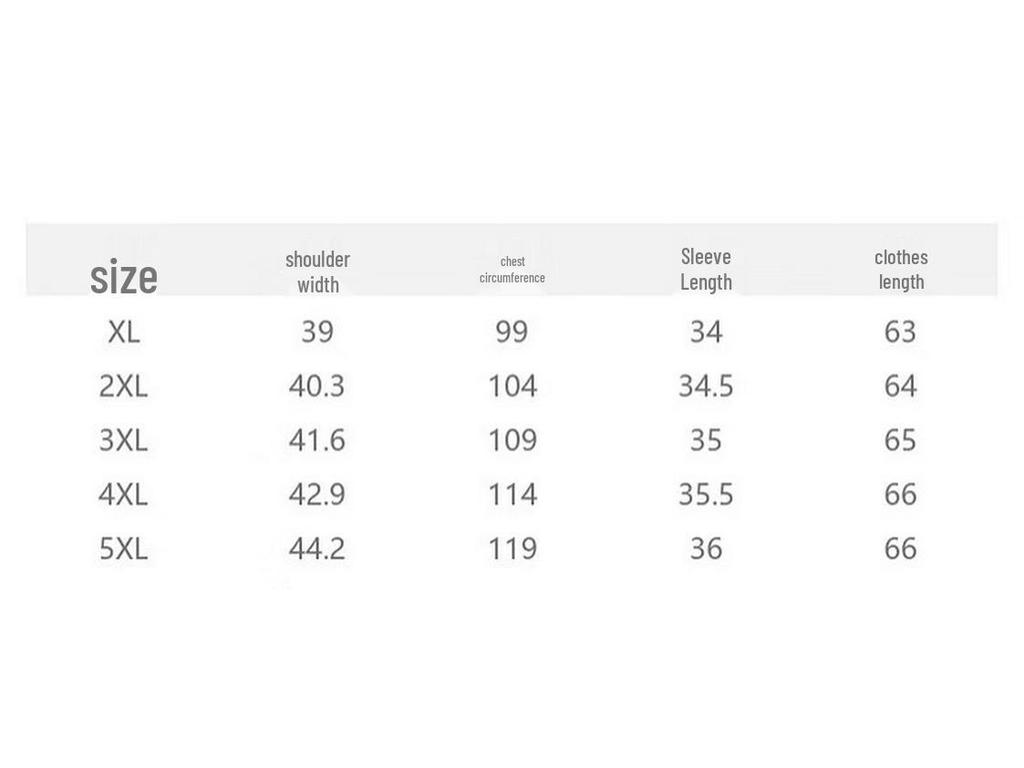
Task: Click chest circumference value 119
Action: [513, 549]
